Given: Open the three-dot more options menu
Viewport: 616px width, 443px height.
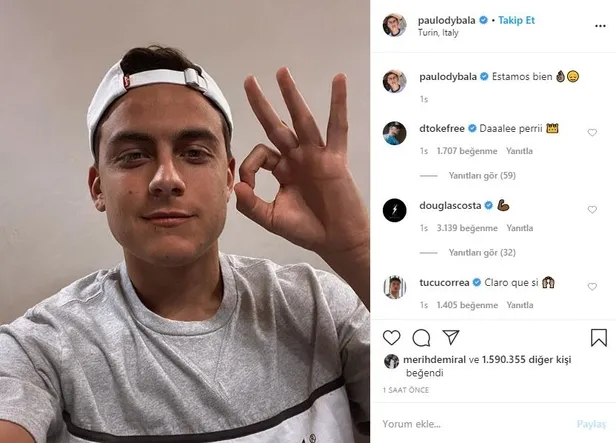Looking at the screenshot, I should point(600,26).
